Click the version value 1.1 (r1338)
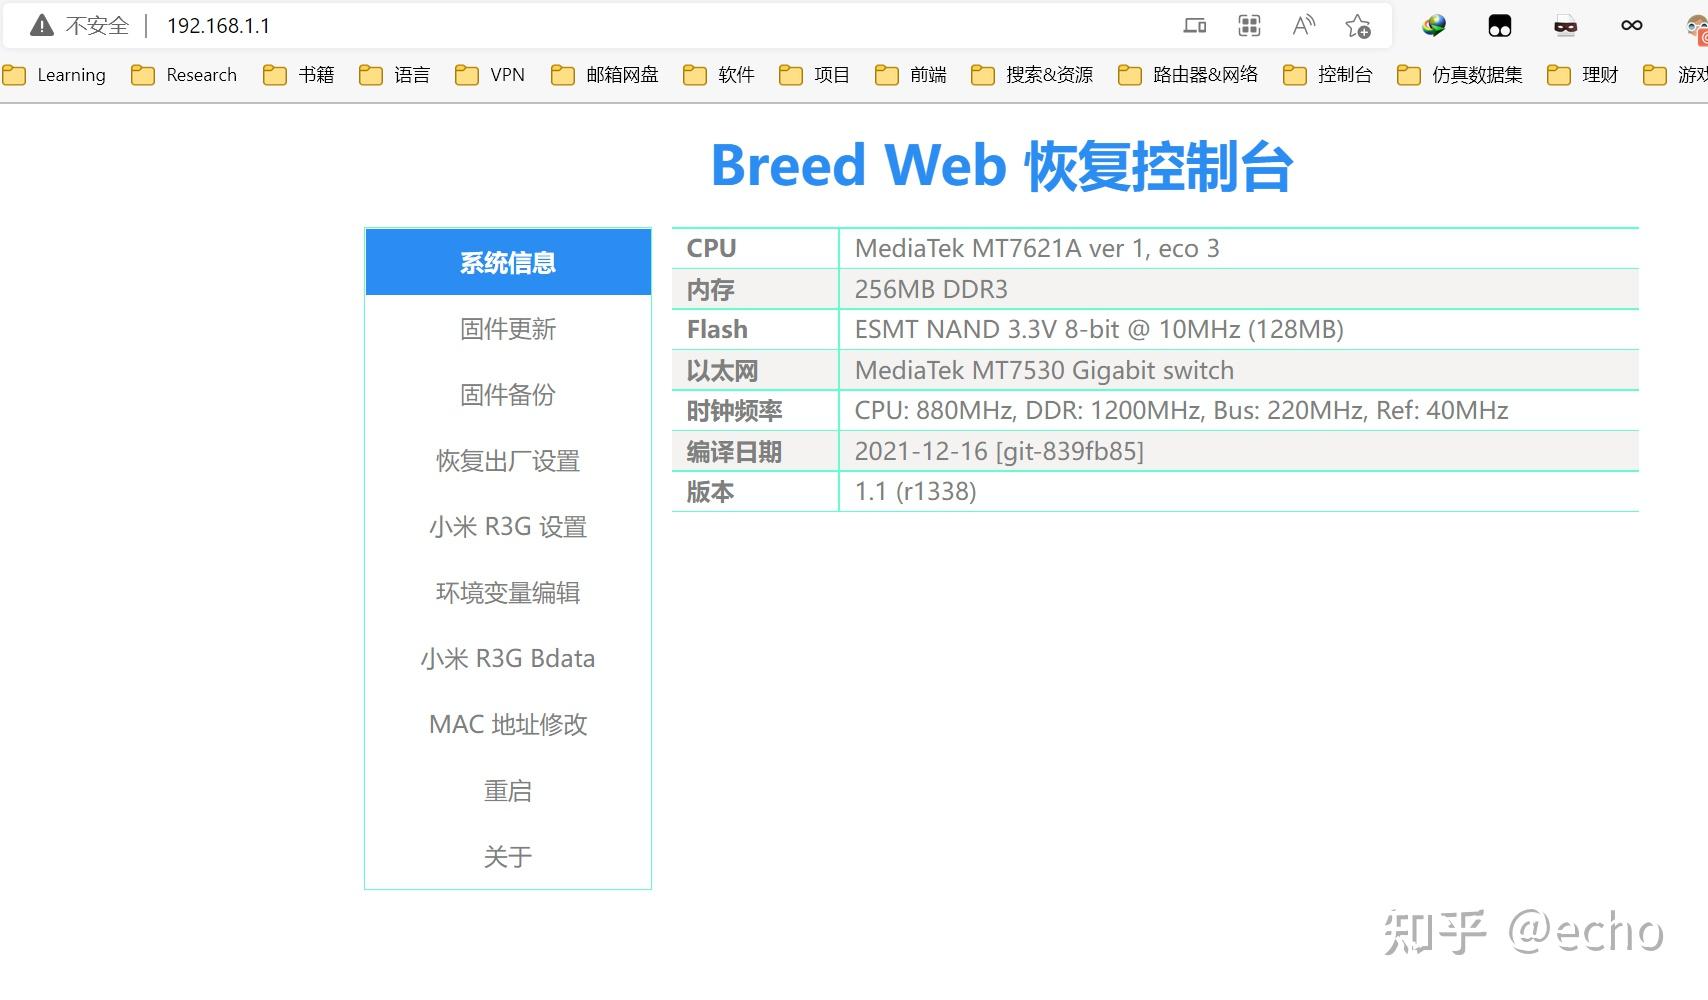 [915, 492]
